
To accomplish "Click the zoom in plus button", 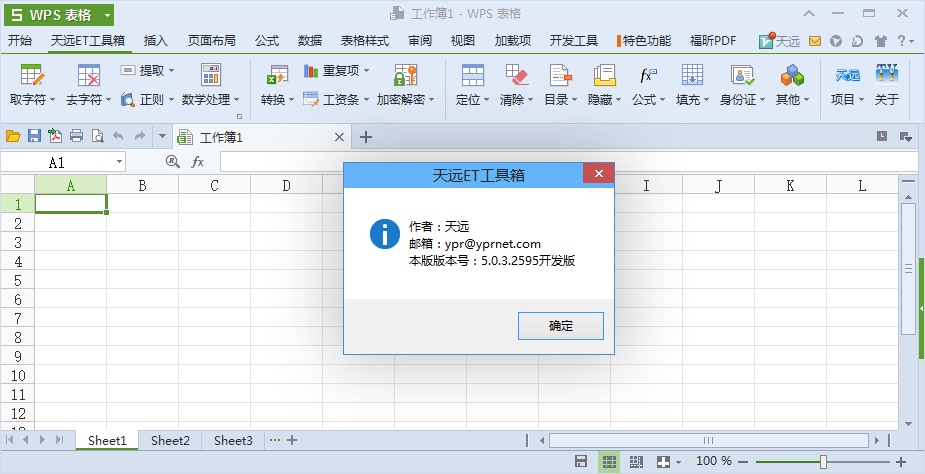I will click(x=901, y=462).
